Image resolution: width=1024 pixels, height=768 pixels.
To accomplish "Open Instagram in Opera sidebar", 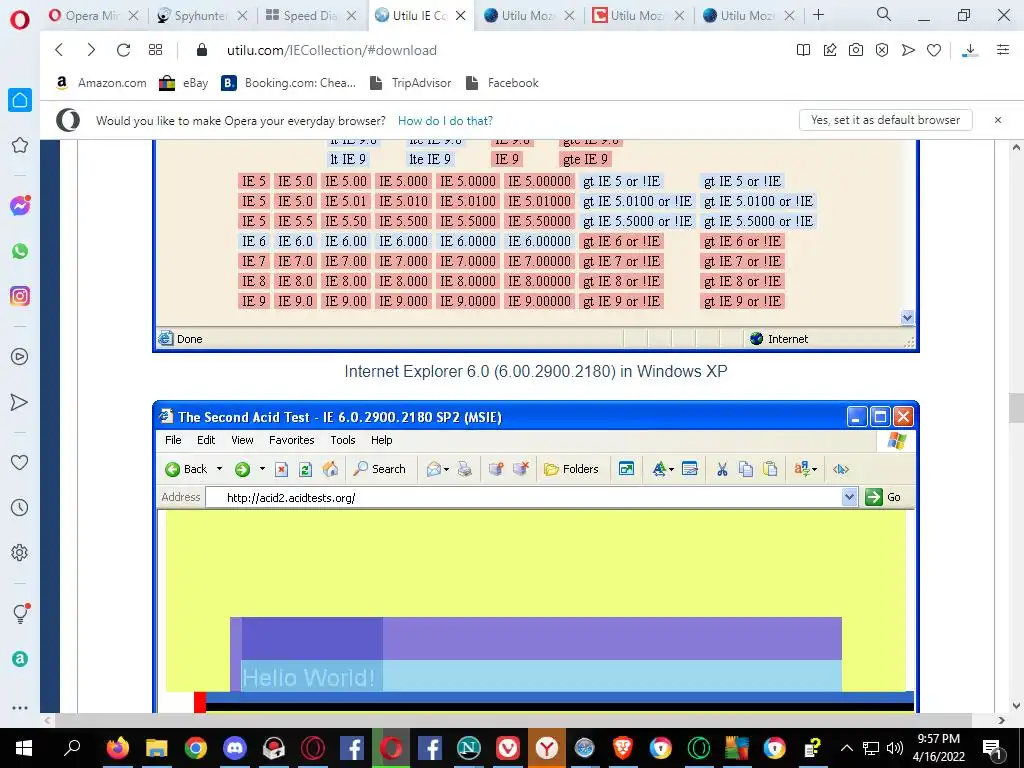I will point(20,296).
